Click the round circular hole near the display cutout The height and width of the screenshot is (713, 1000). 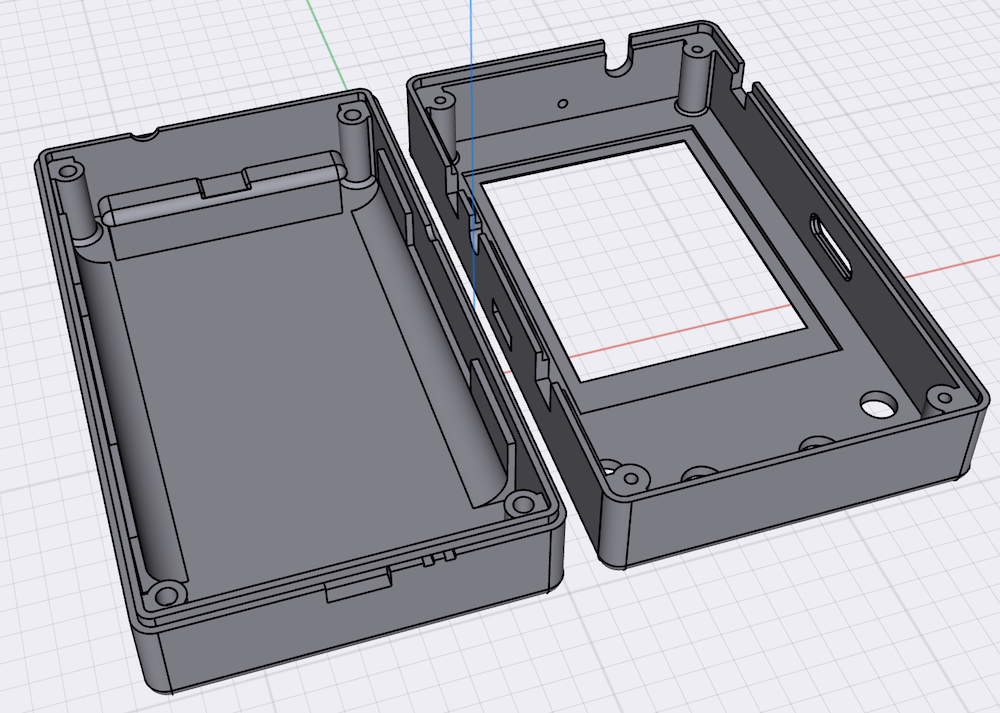pos(878,406)
